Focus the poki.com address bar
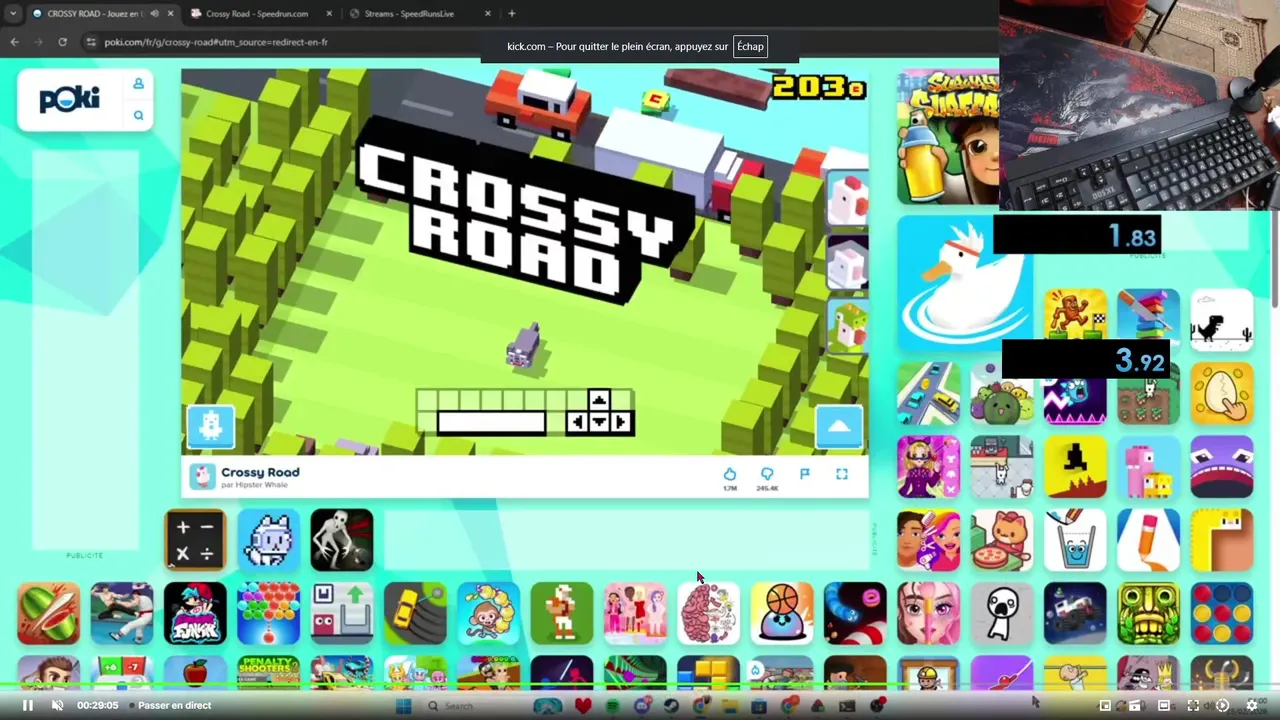The width and height of the screenshot is (1280, 720). coord(280,42)
